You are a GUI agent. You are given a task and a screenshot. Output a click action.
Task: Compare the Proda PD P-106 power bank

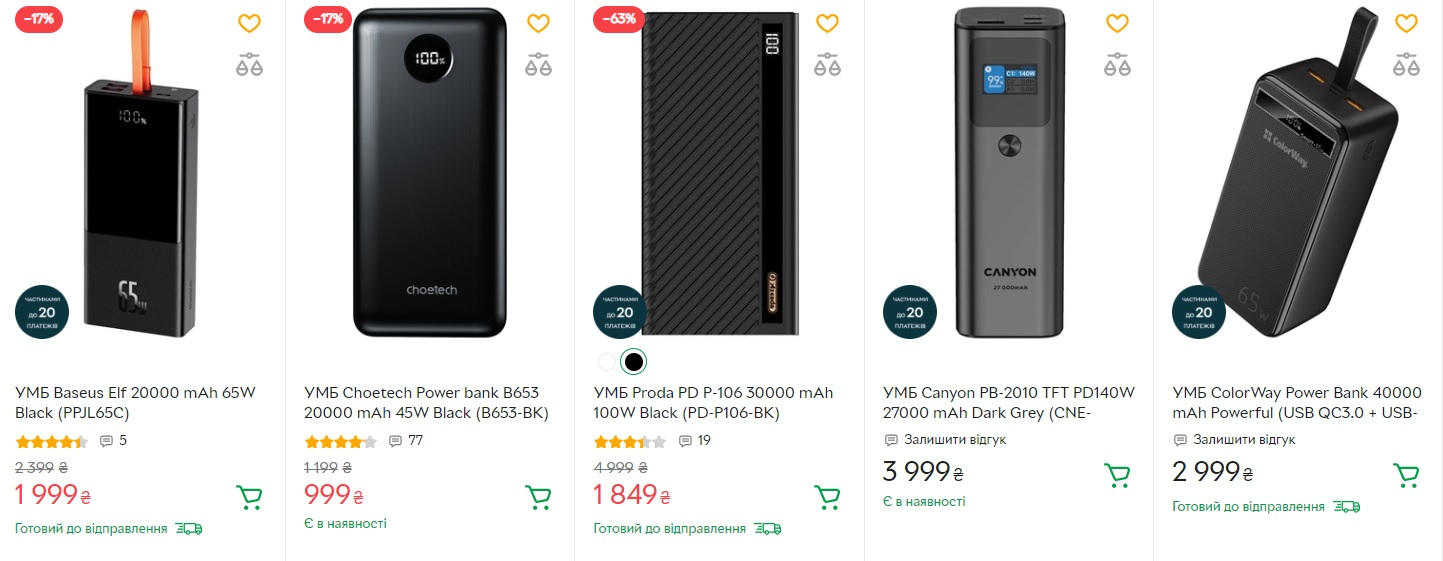point(827,65)
